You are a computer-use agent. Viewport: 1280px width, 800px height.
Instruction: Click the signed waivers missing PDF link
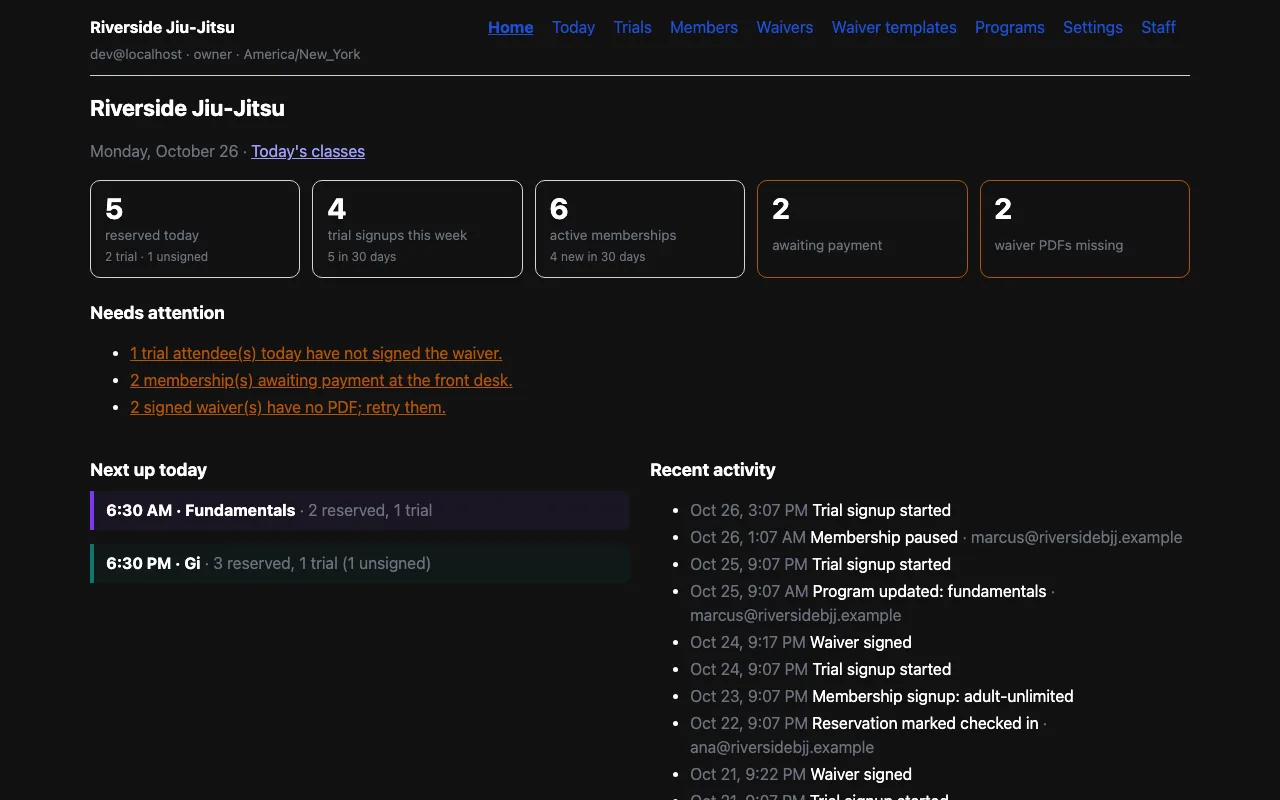288,407
